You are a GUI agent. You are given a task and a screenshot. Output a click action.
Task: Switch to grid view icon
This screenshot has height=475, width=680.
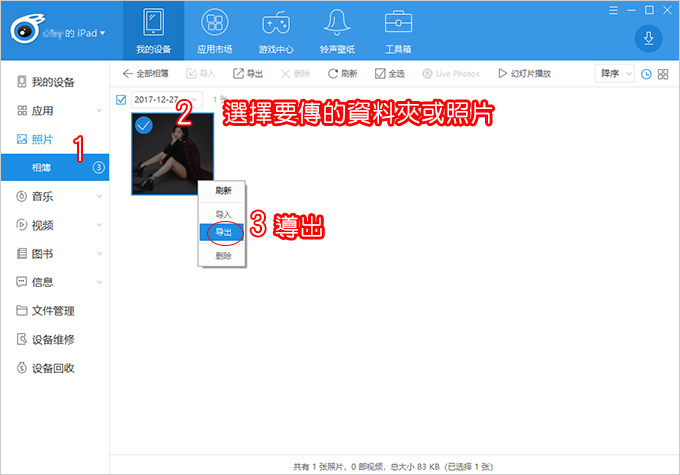(663, 74)
